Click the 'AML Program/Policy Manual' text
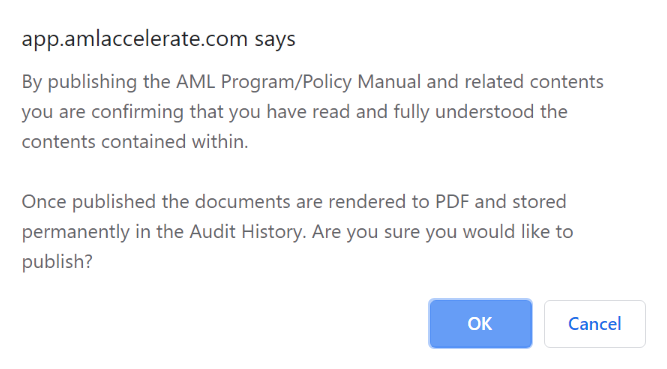 (x=299, y=82)
